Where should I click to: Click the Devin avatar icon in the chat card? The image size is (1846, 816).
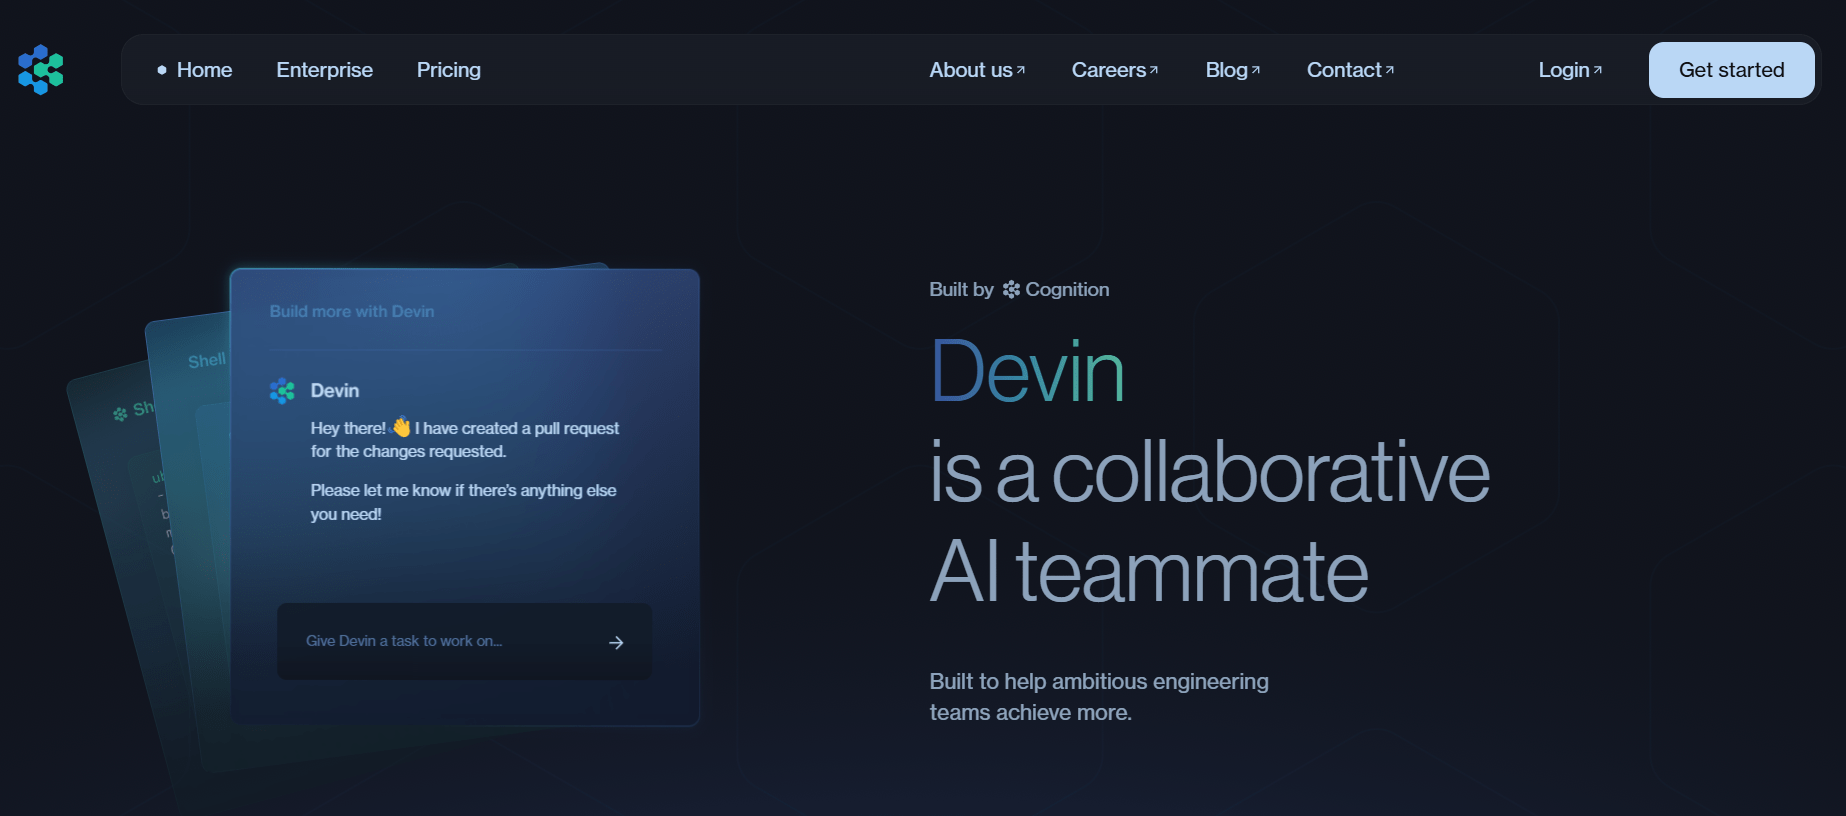pyautogui.click(x=282, y=391)
